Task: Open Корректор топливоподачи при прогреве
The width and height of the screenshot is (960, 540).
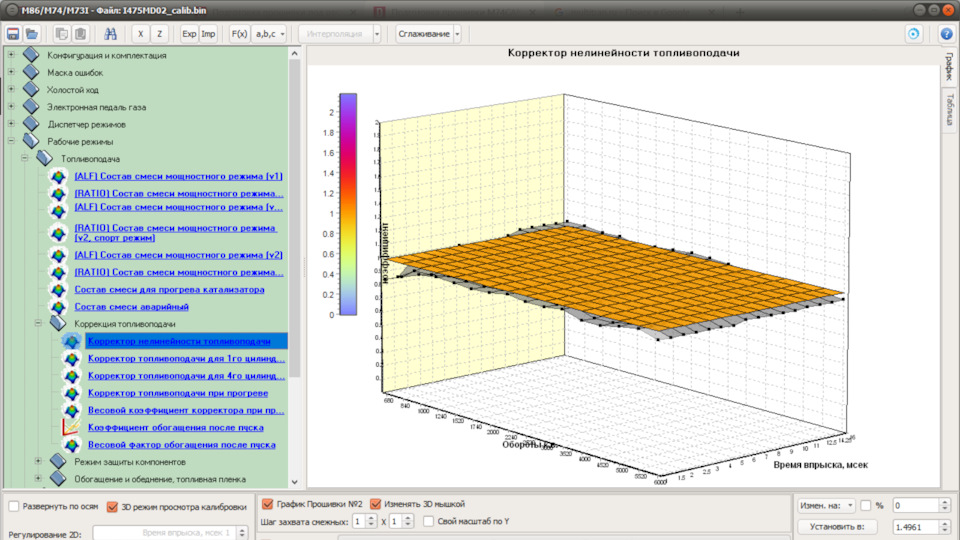Action: [x=178, y=393]
